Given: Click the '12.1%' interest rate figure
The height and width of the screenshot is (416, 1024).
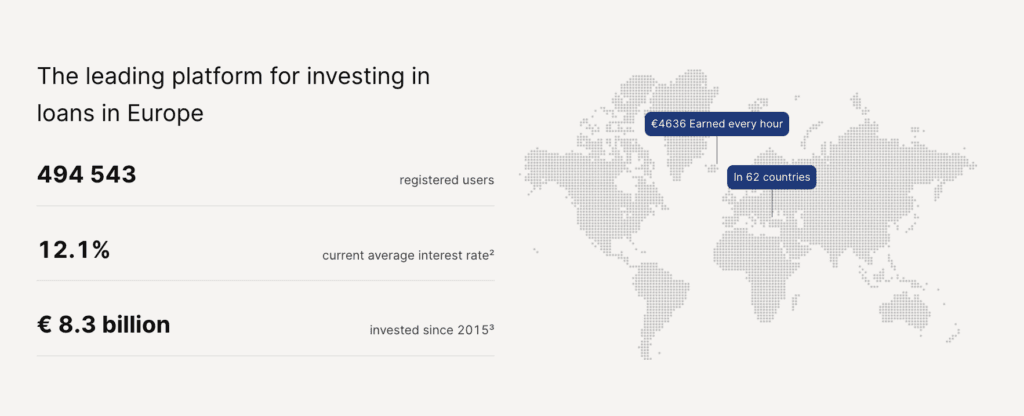Looking at the screenshot, I should (x=73, y=250).
